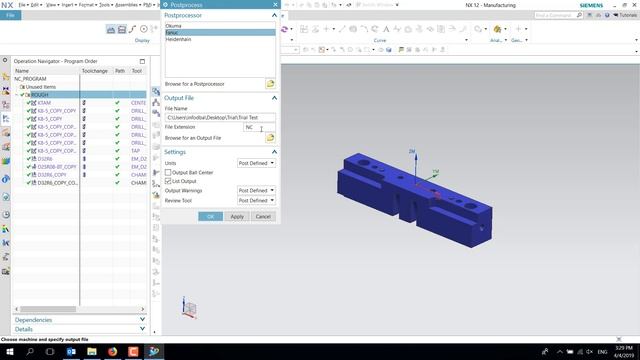Open the Assemblies menu
640x360 pixels.
[x=127, y=5]
